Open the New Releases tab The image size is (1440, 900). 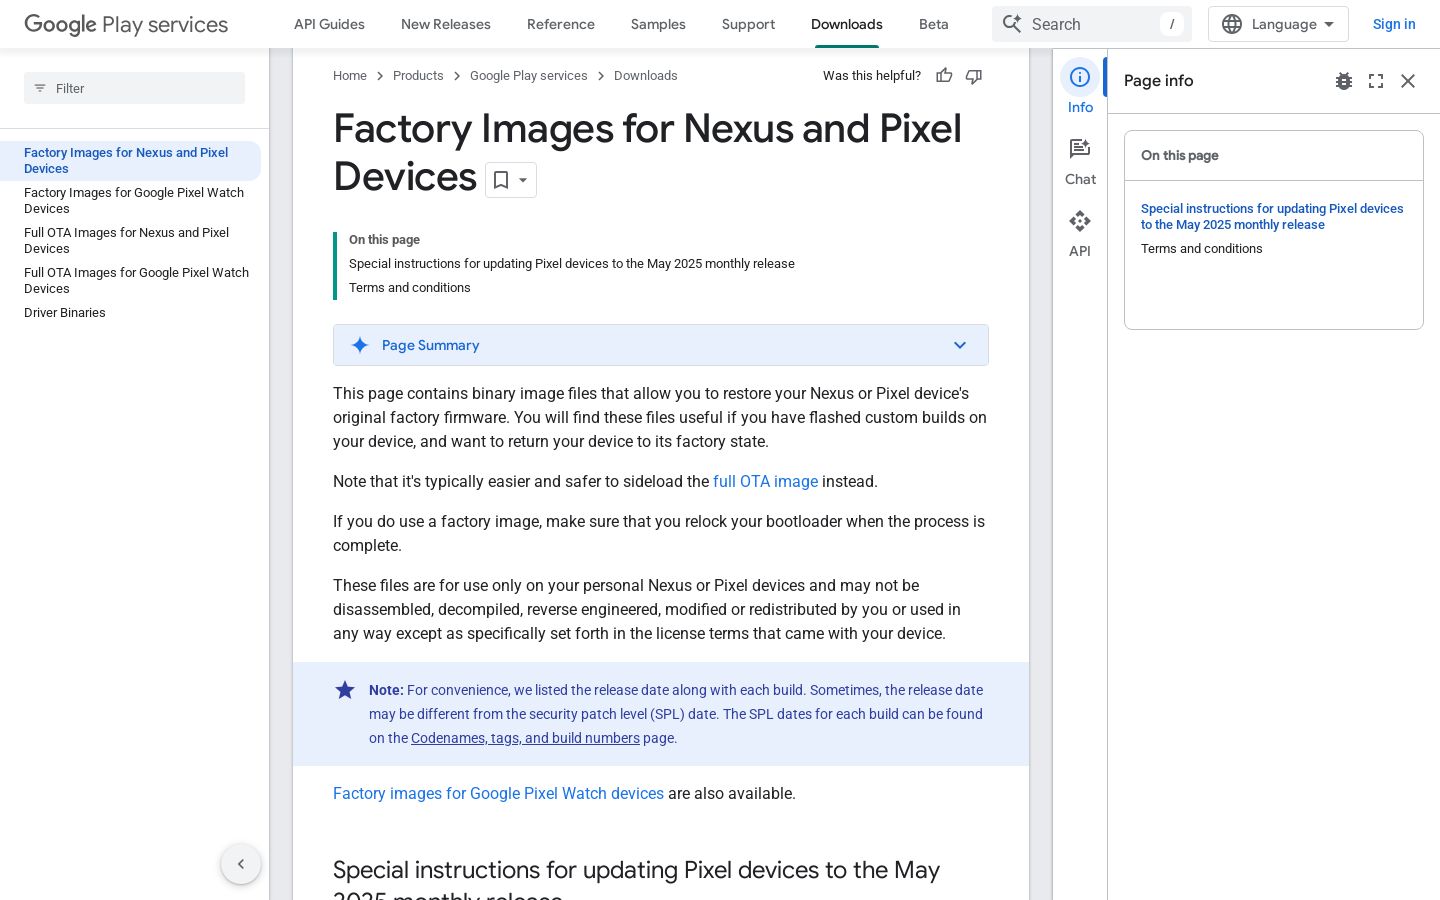click(446, 24)
